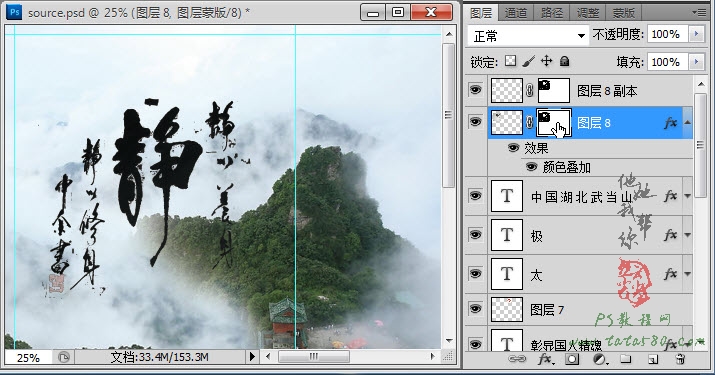
Task: Switch to the 蒙版 tab
Action: [x=624, y=13]
